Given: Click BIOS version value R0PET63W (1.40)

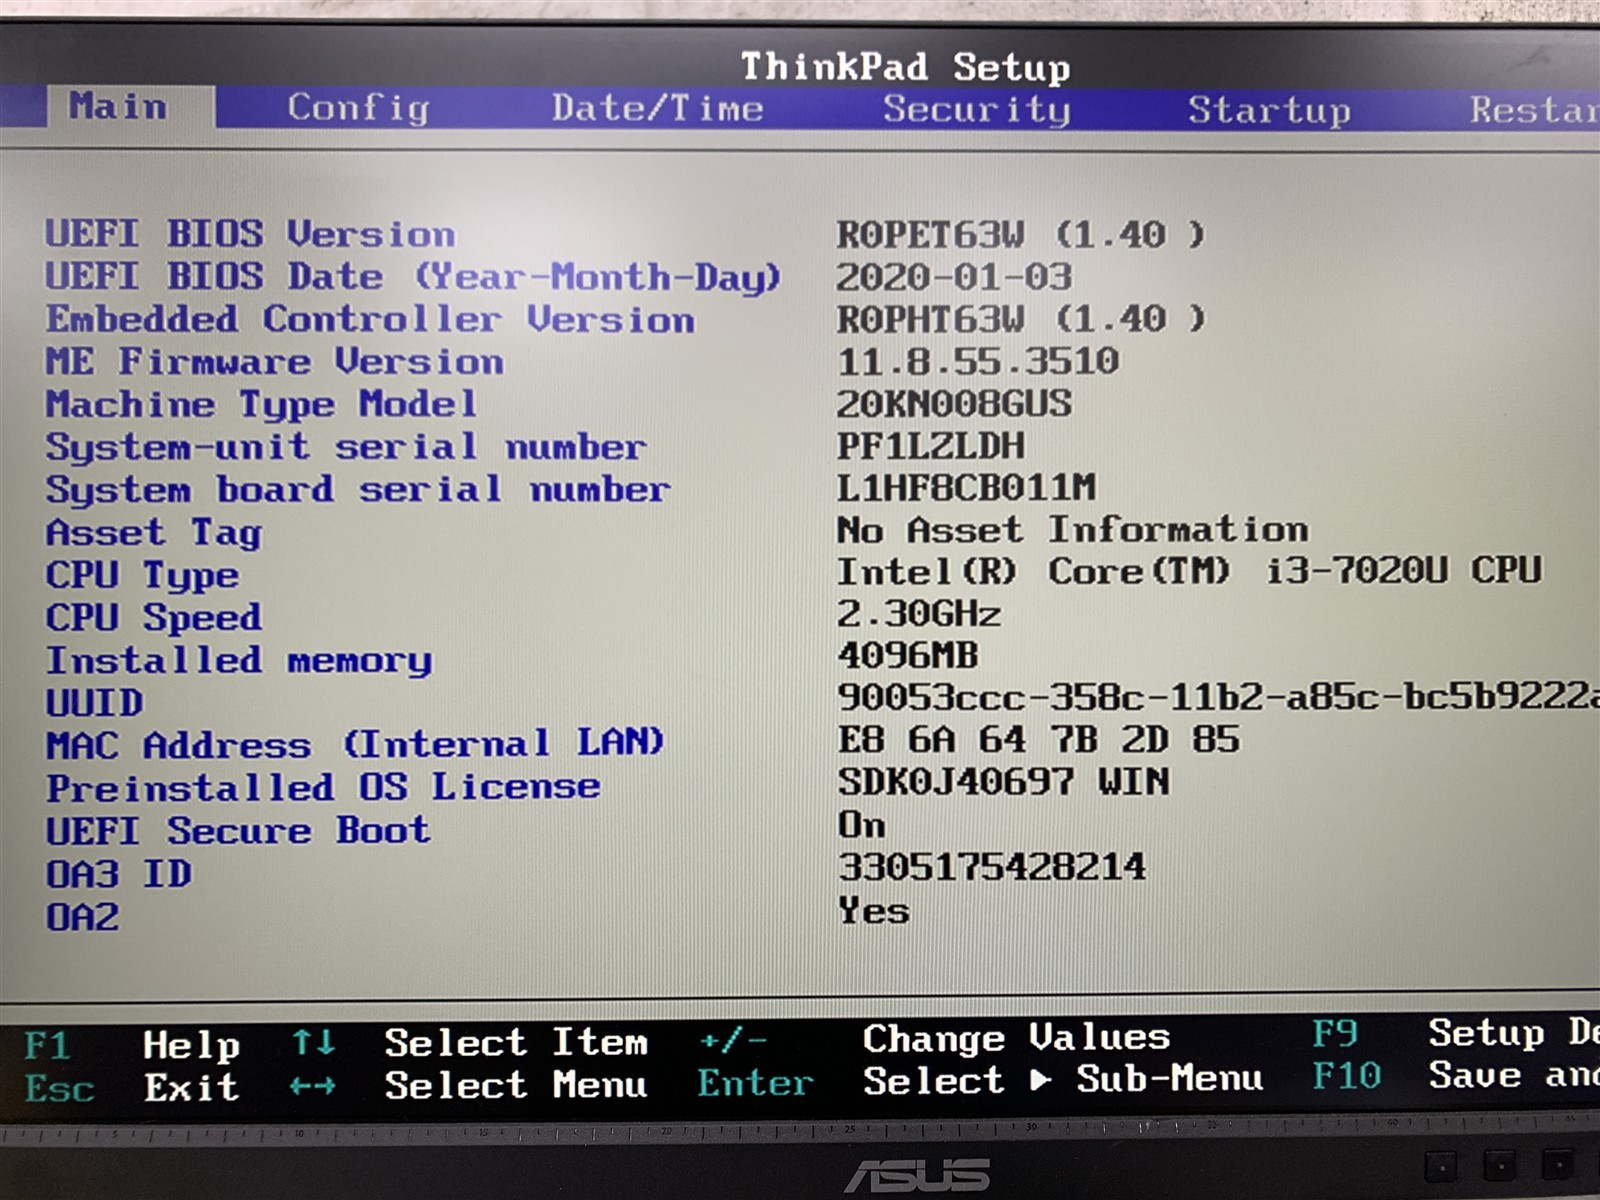Looking at the screenshot, I should pos(1021,235).
